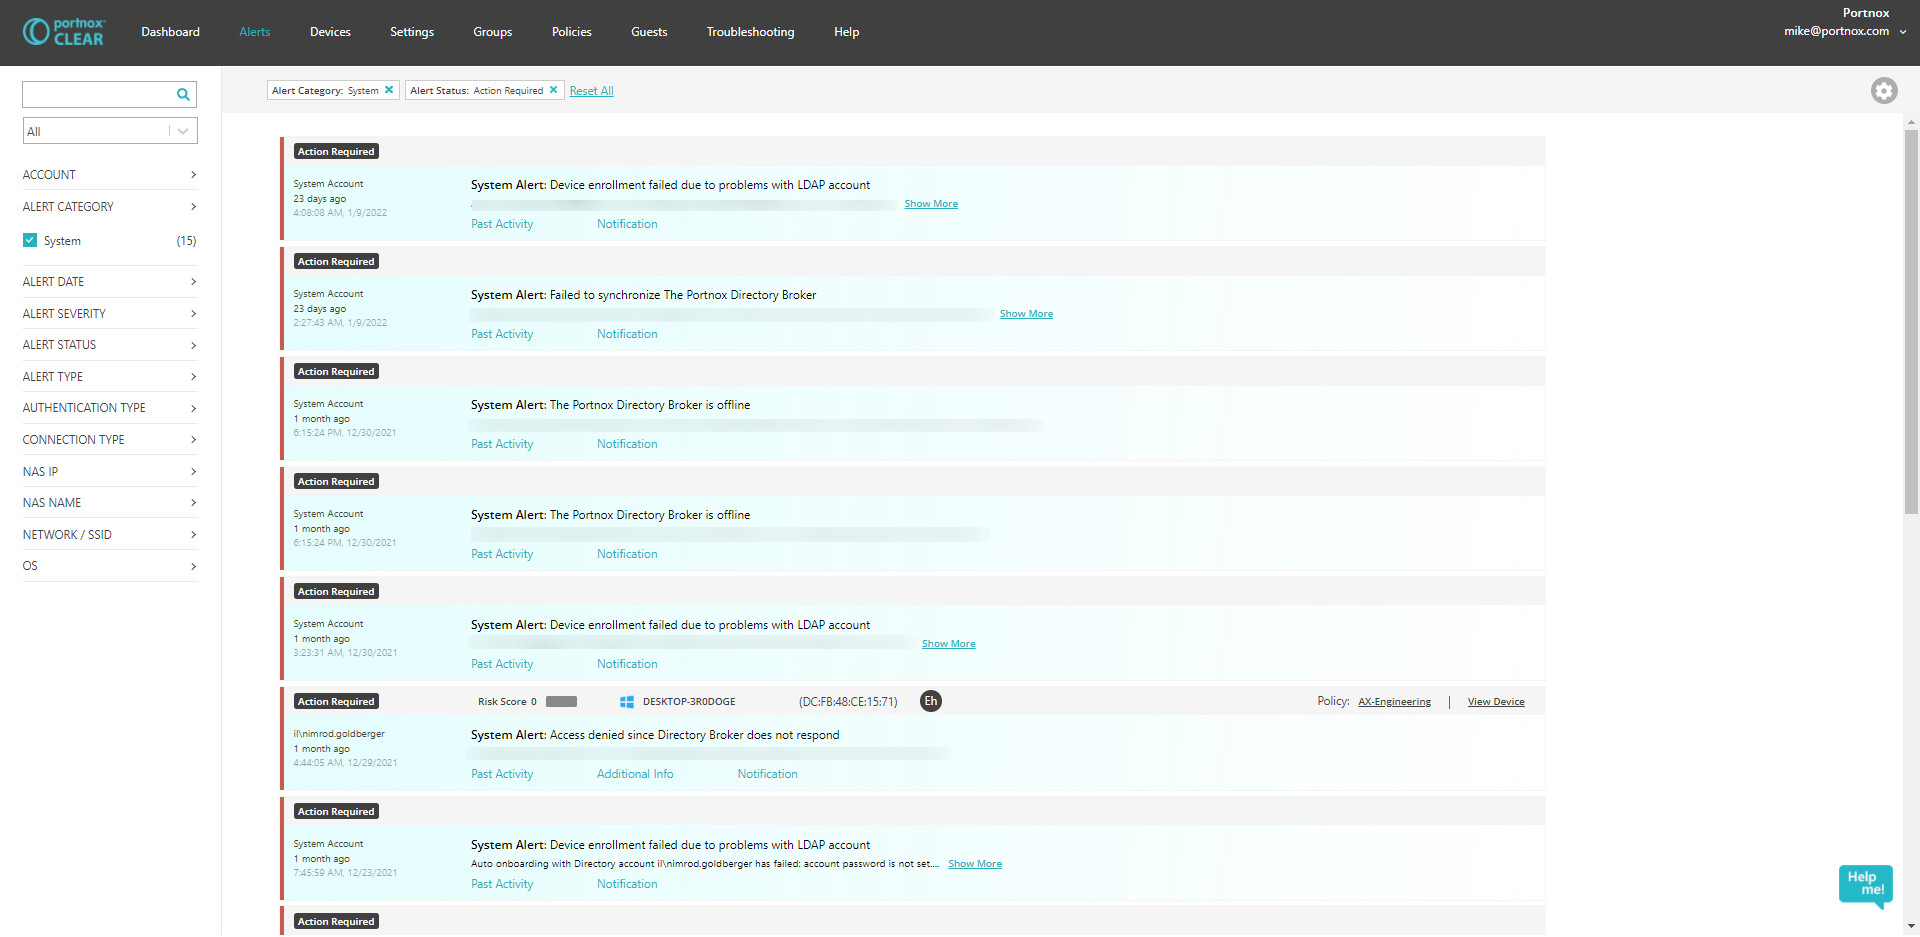Expand the ALERT STATUS filter section

point(110,345)
